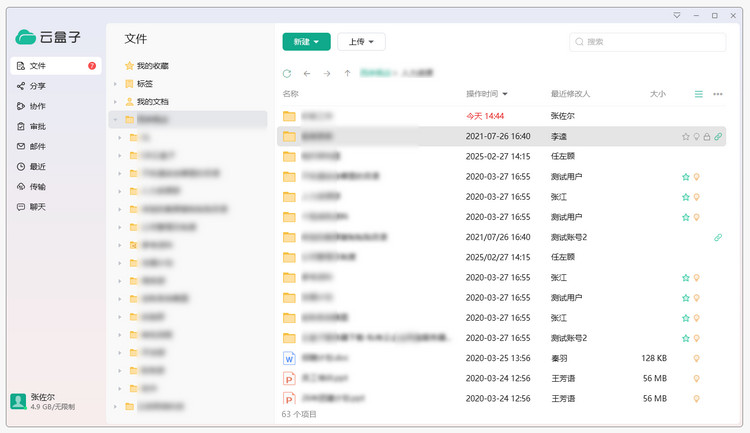
Task: Expand the 标签 tree node arrow
Action: pos(115,84)
